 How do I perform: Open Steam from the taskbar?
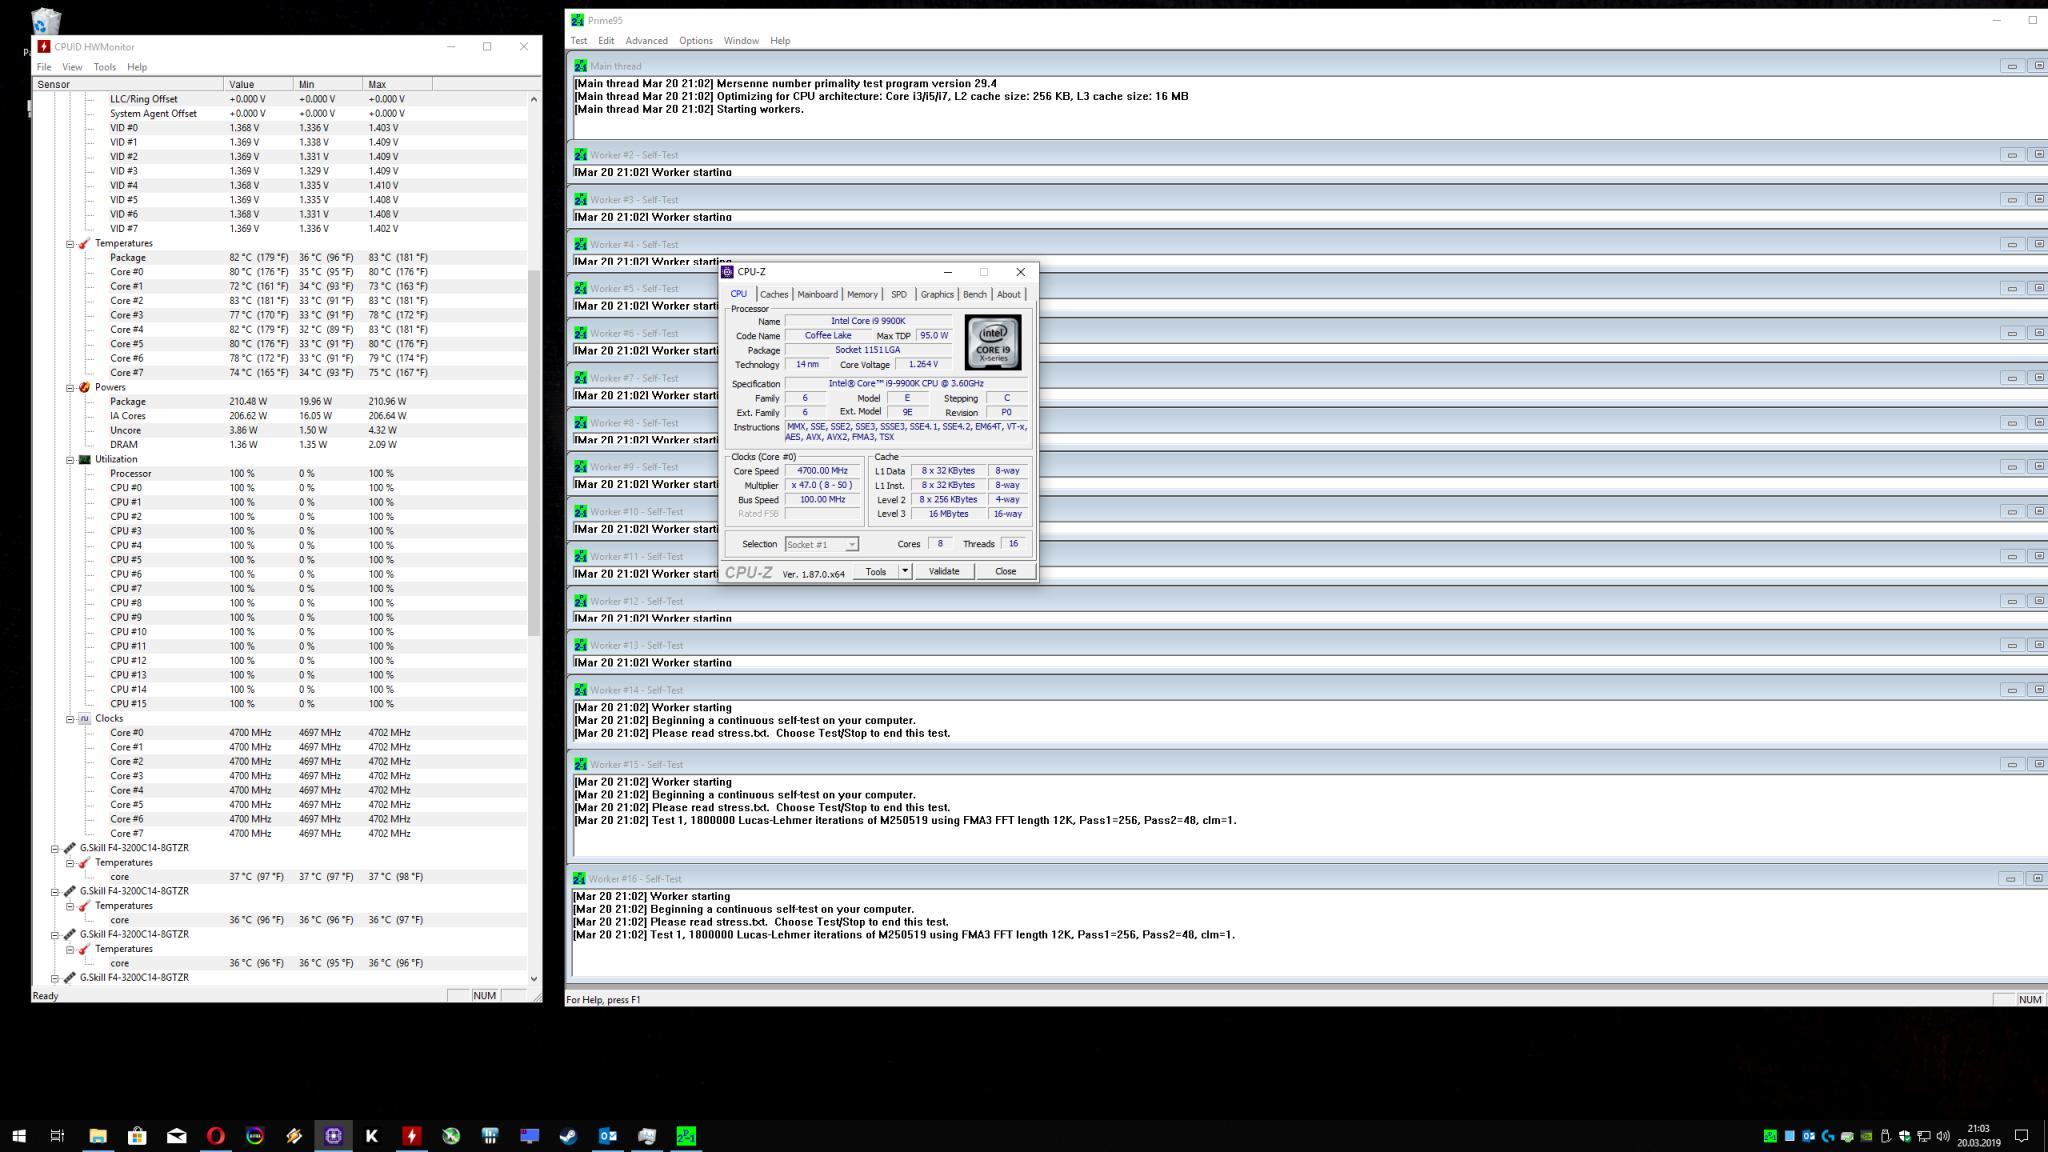568,1136
